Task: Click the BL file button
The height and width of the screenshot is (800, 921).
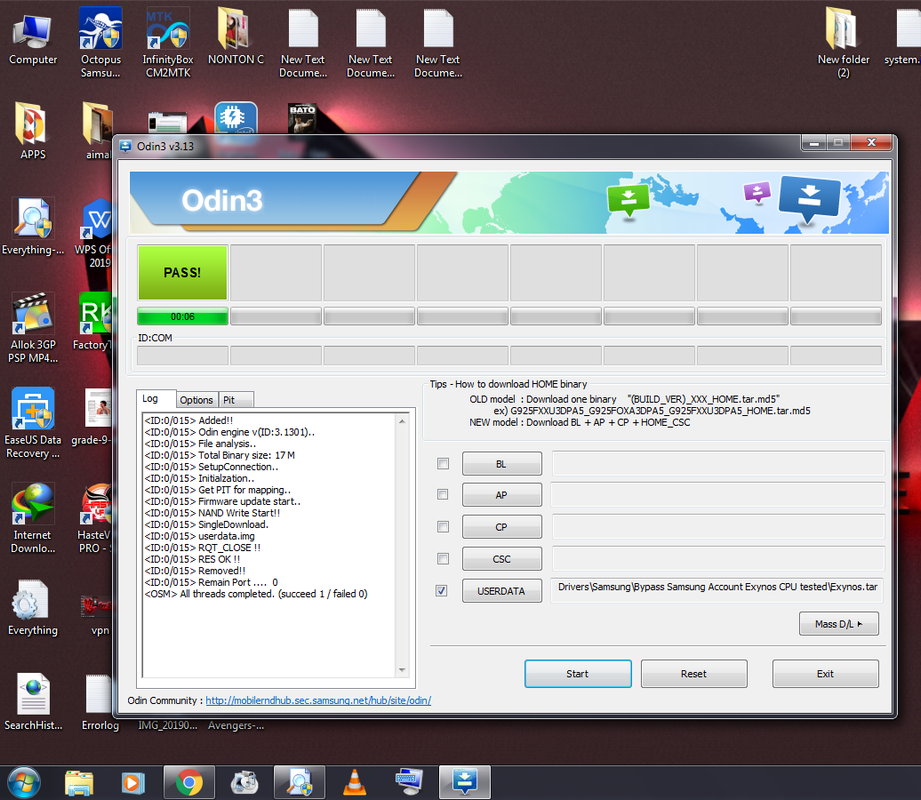Action: tap(502, 464)
